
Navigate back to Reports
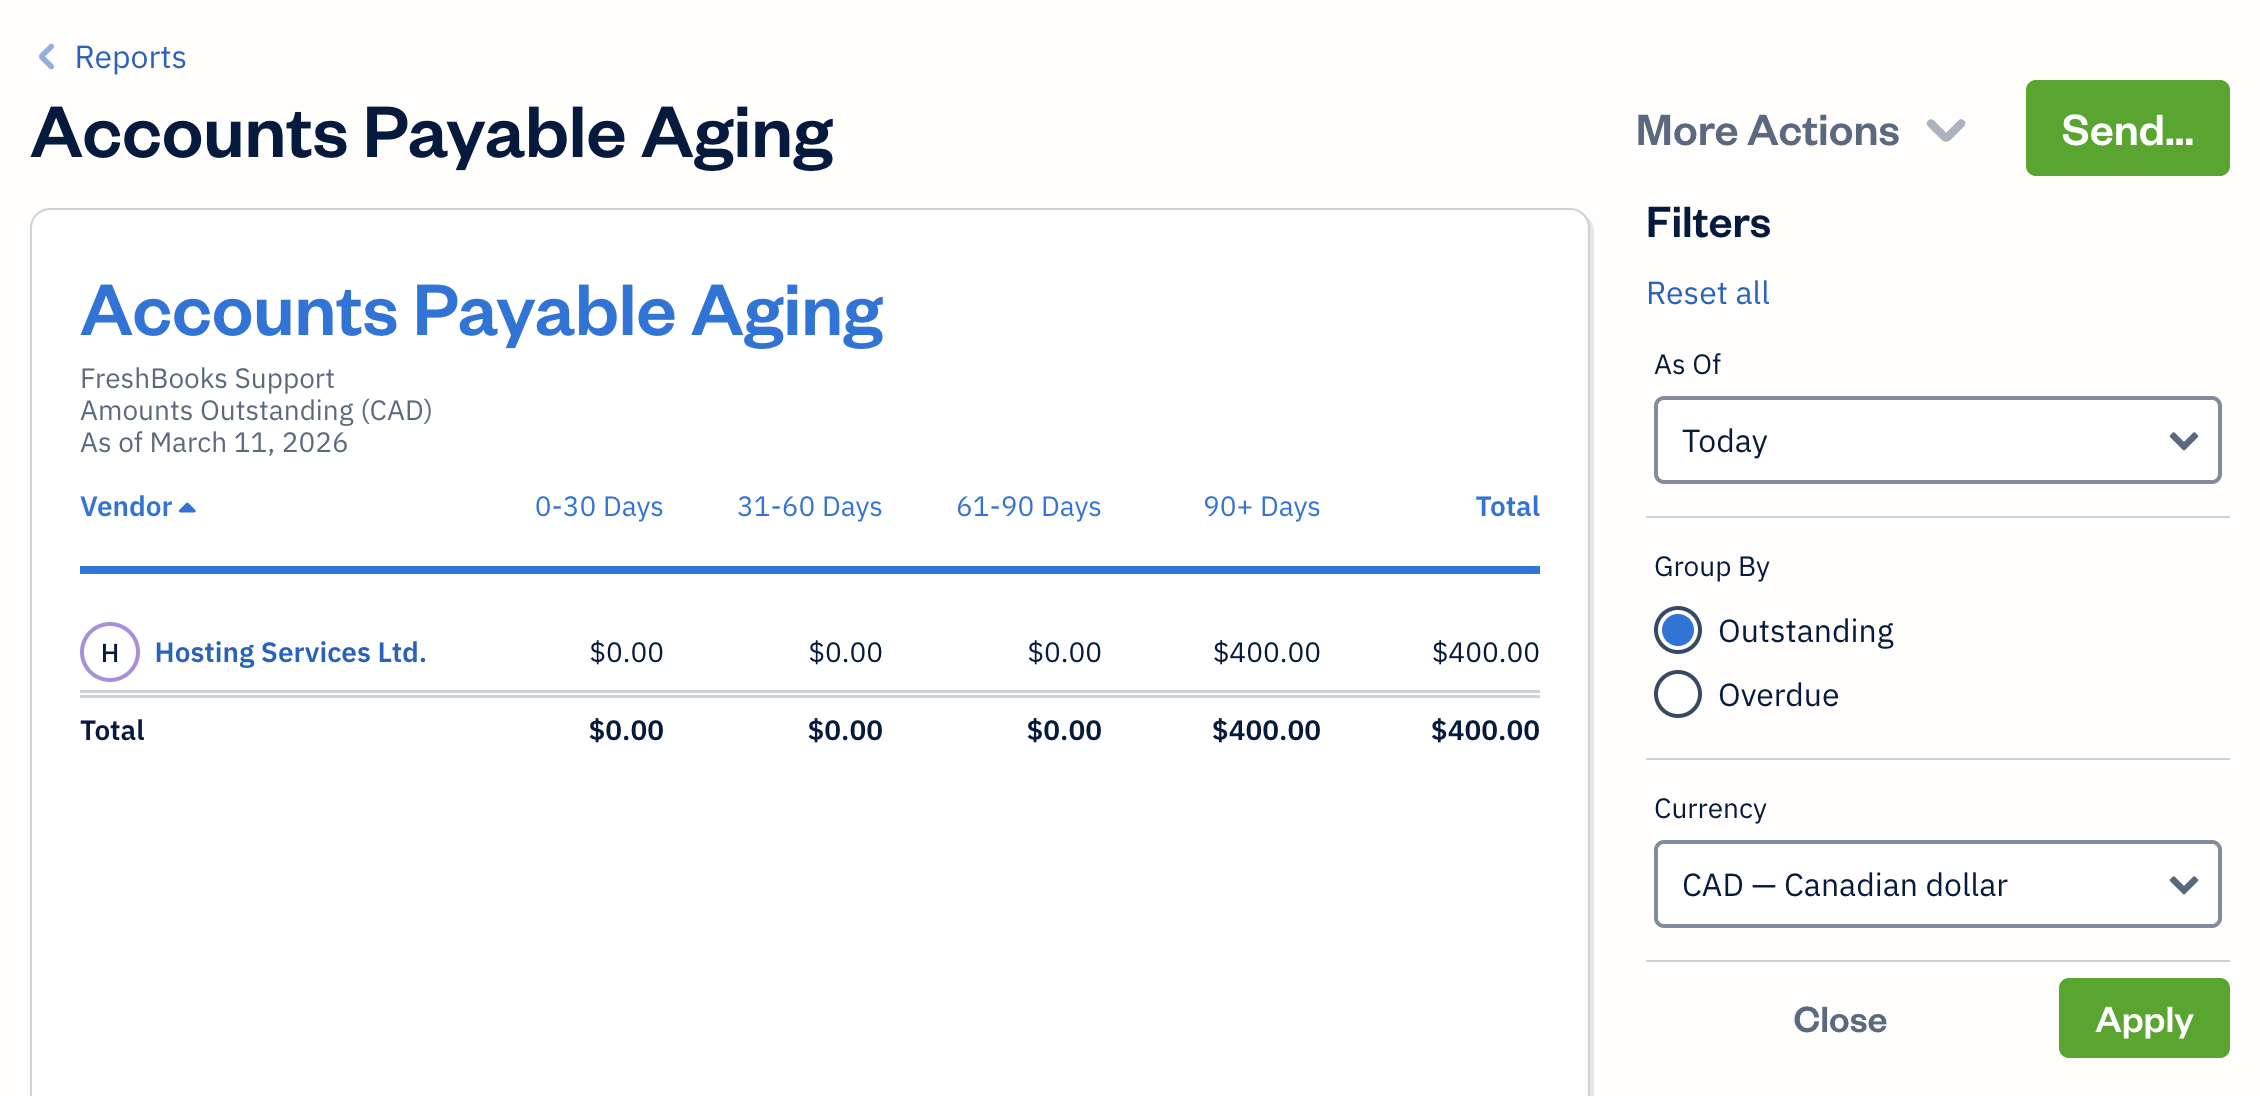pos(131,57)
